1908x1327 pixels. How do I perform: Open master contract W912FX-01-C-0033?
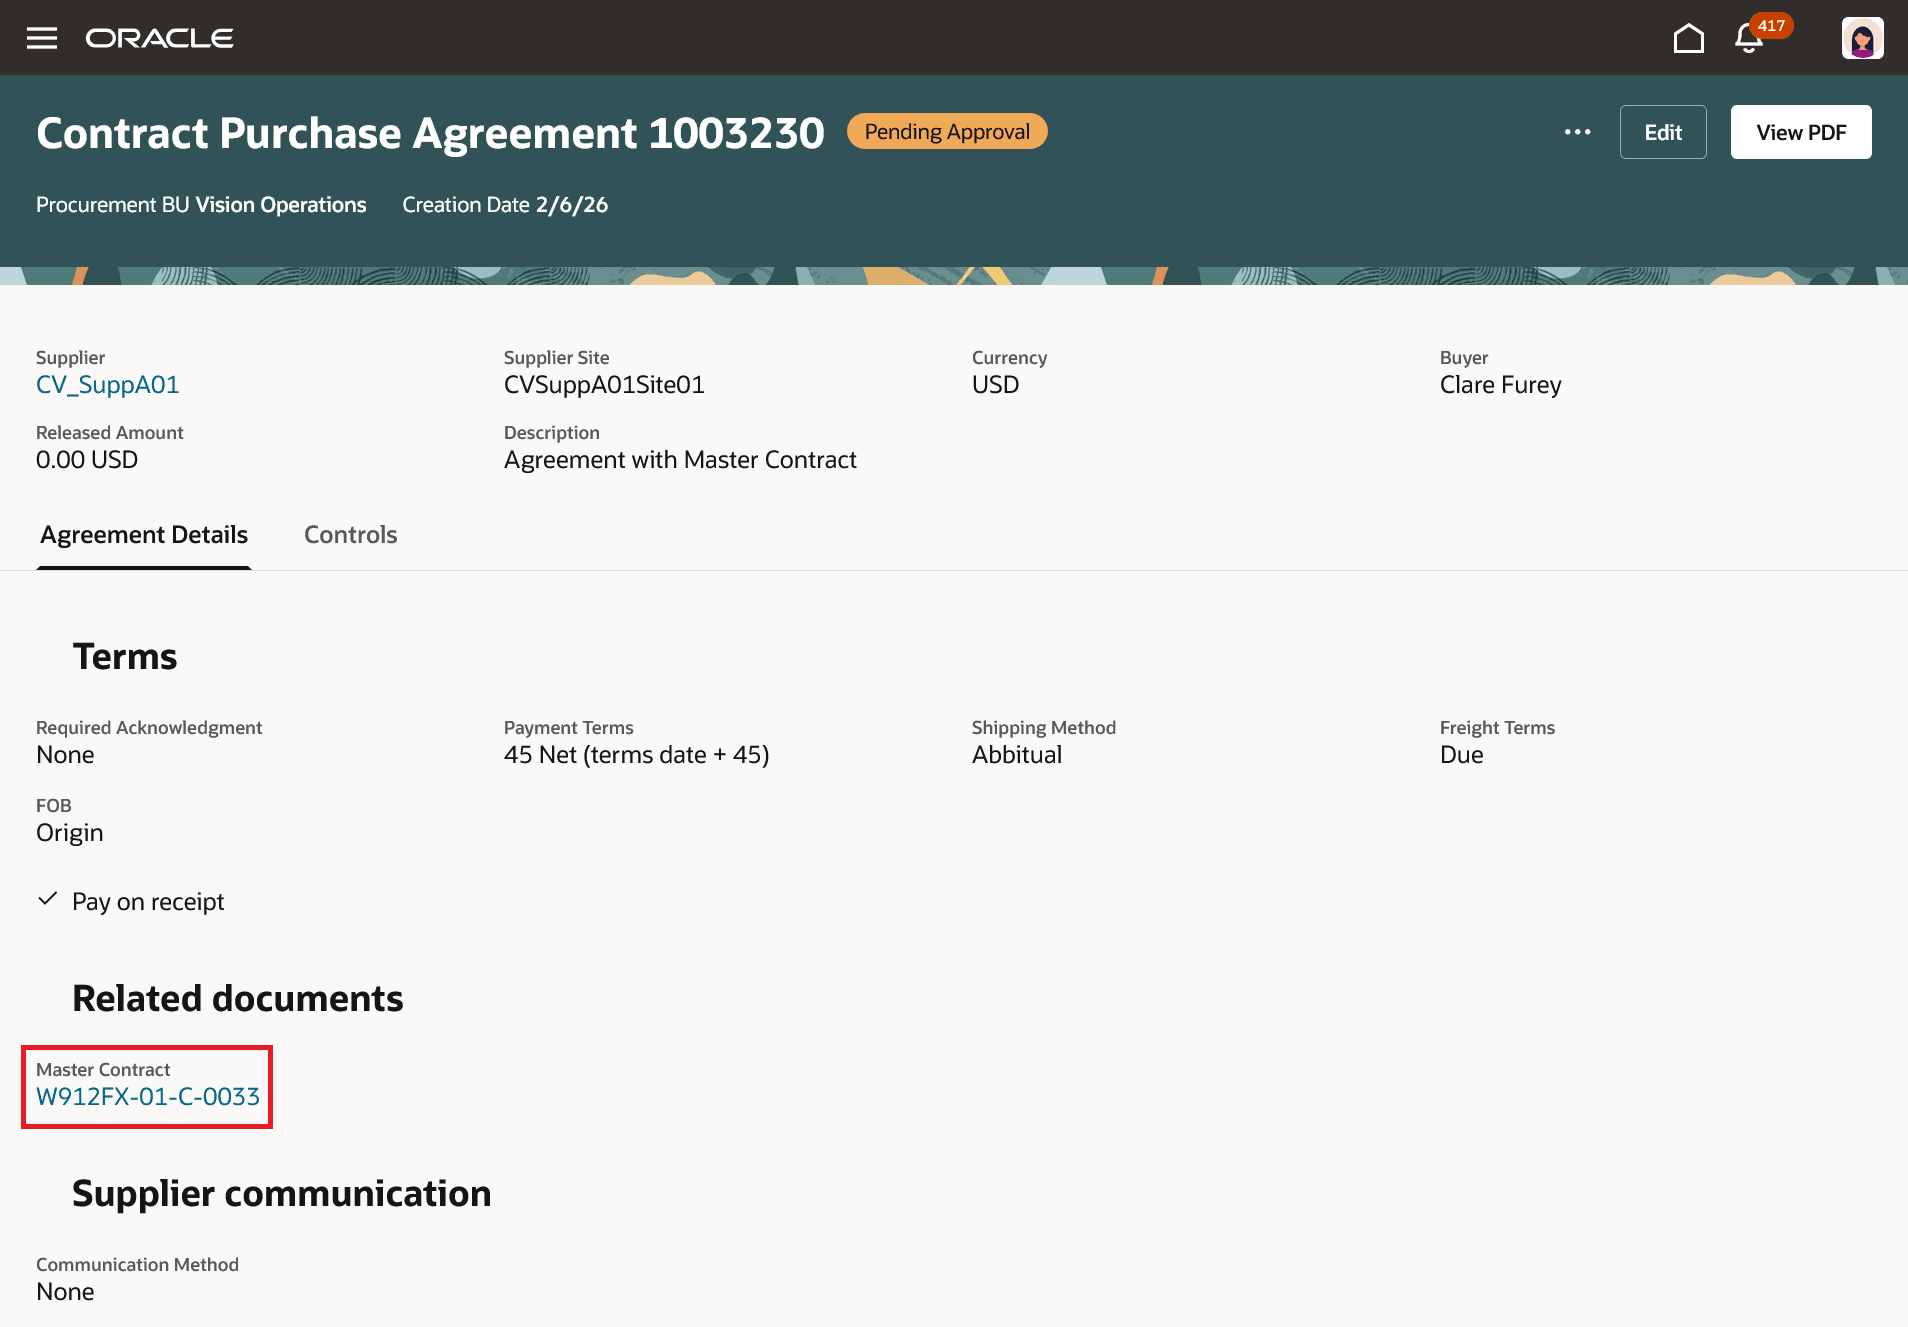(146, 1098)
